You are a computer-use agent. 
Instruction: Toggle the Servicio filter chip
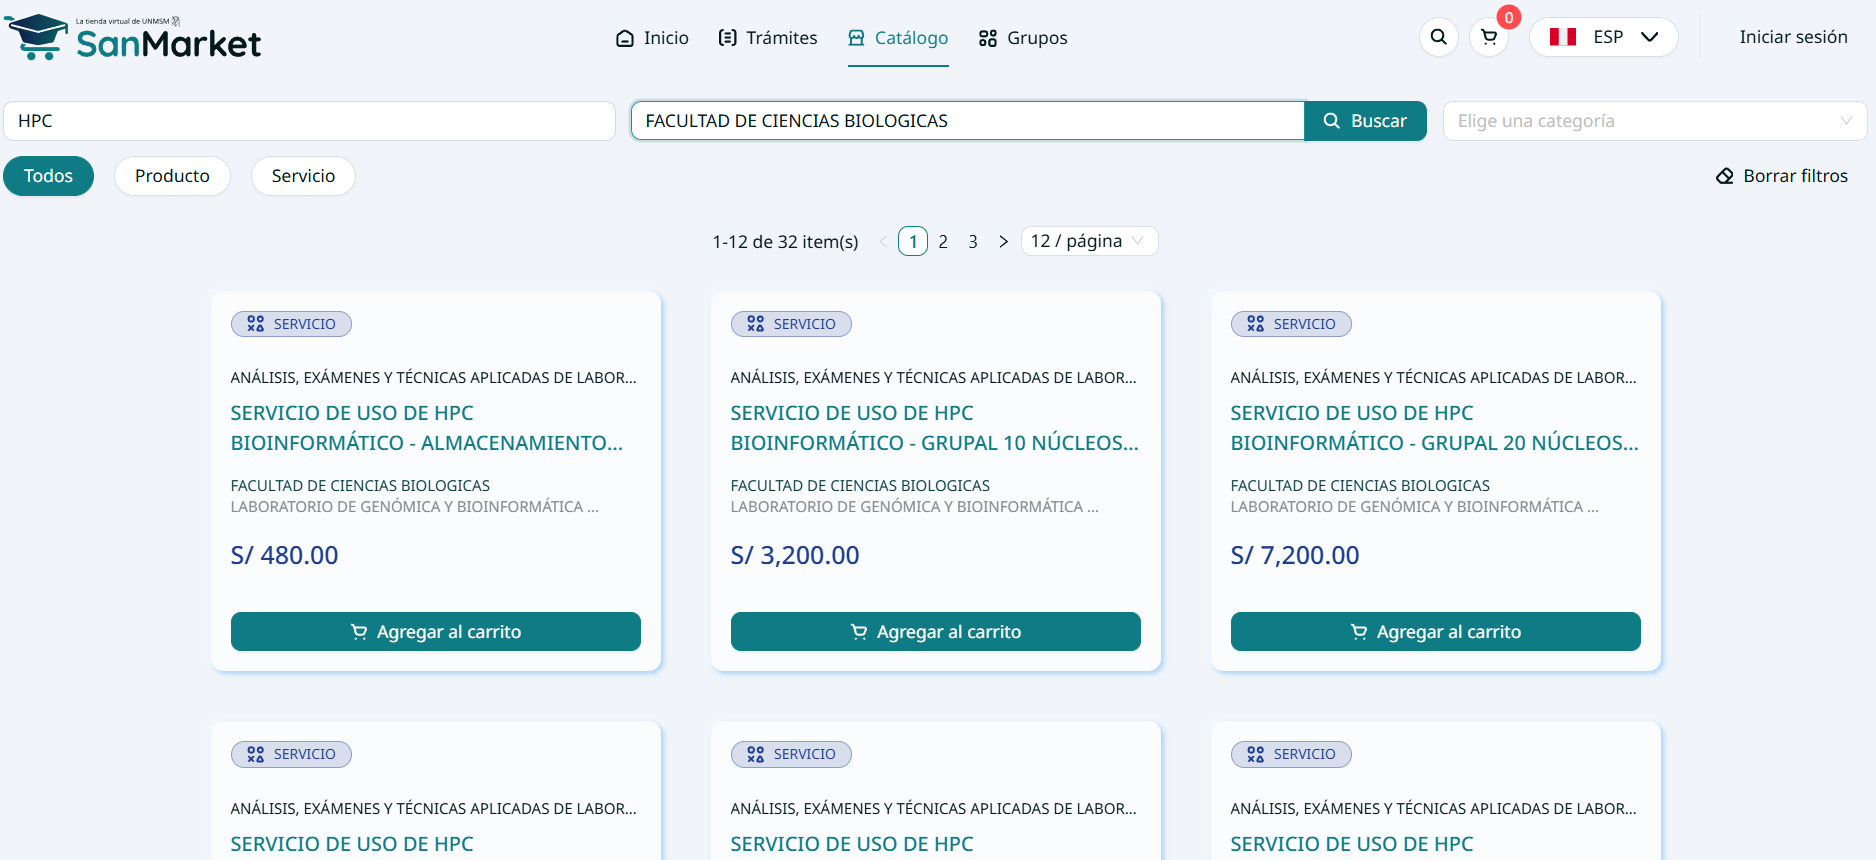coord(303,176)
